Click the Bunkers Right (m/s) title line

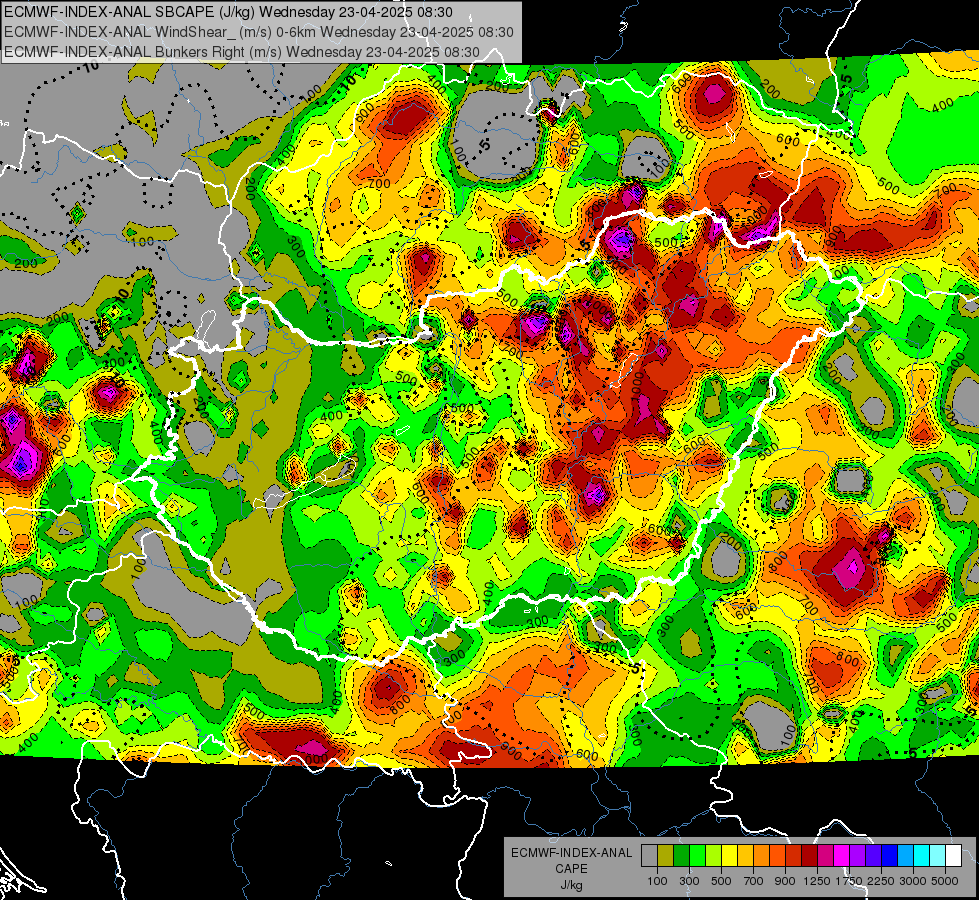pyautogui.click(x=242, y=52)
